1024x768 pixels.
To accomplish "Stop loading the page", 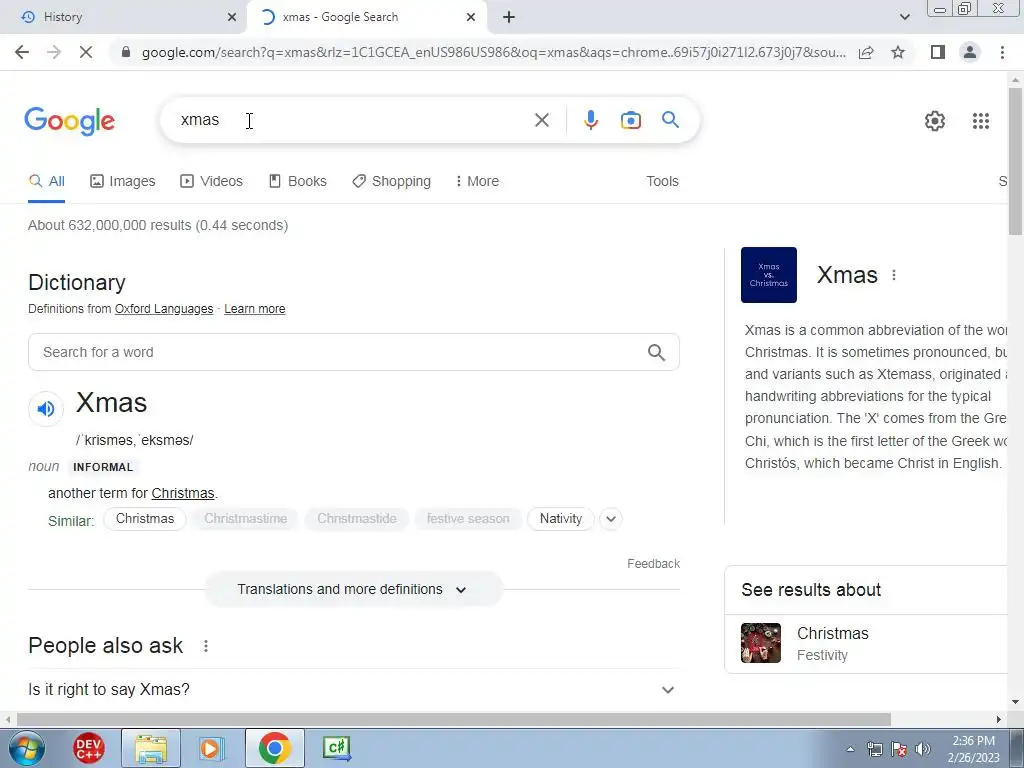I will (x=86, y=52).
